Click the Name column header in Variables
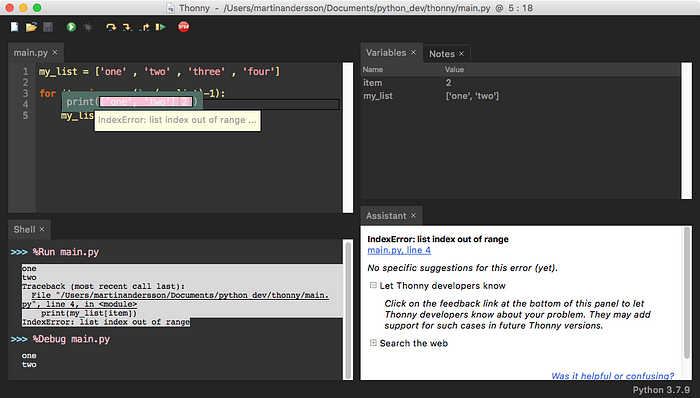This screenshot has height=398, width=700. tap(372, 70)
